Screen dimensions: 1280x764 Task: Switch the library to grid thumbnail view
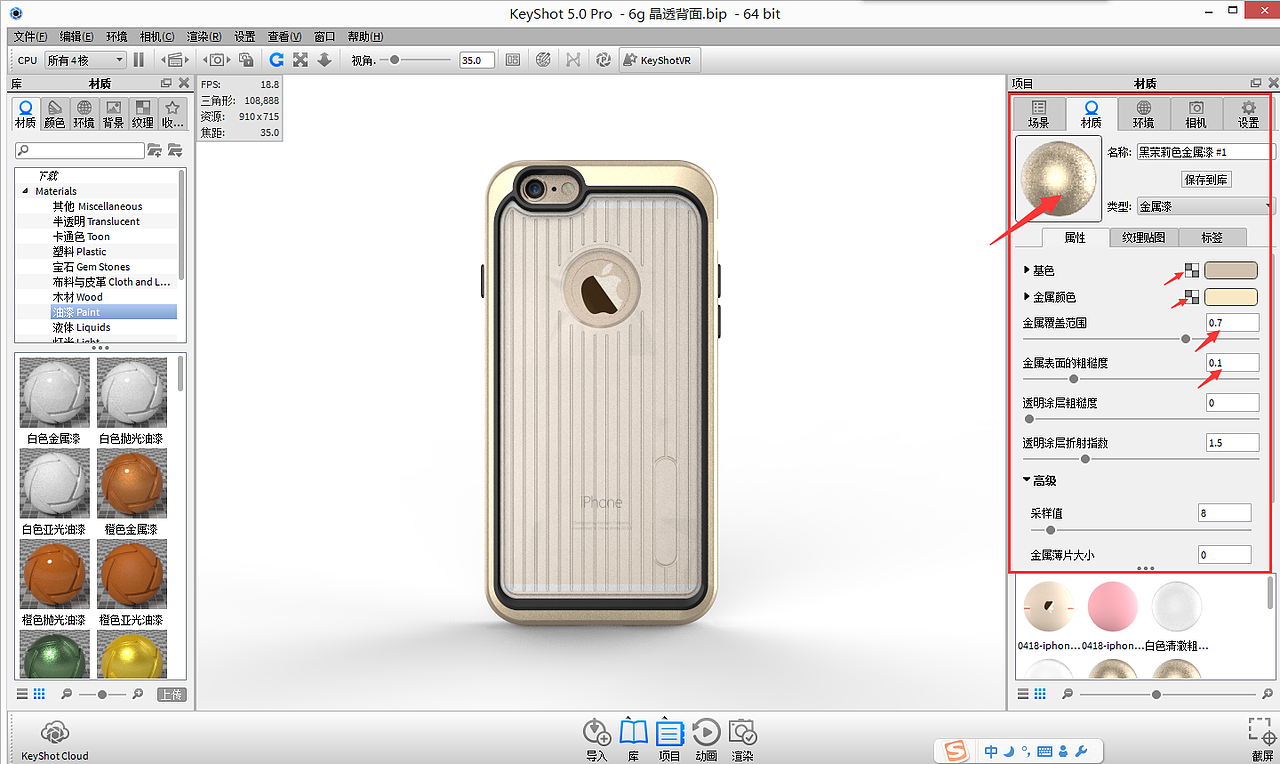tap(39, 693)
